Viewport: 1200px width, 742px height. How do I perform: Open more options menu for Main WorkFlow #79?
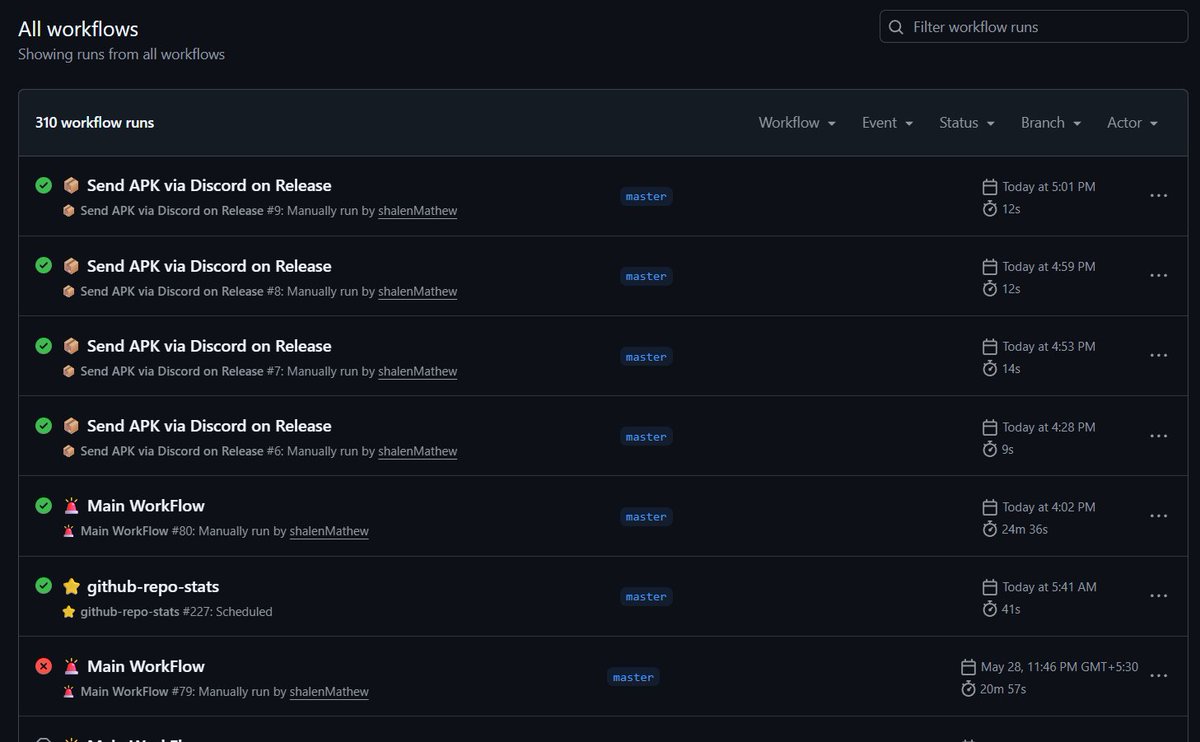pyautogui.click(x=1159, y=676)
